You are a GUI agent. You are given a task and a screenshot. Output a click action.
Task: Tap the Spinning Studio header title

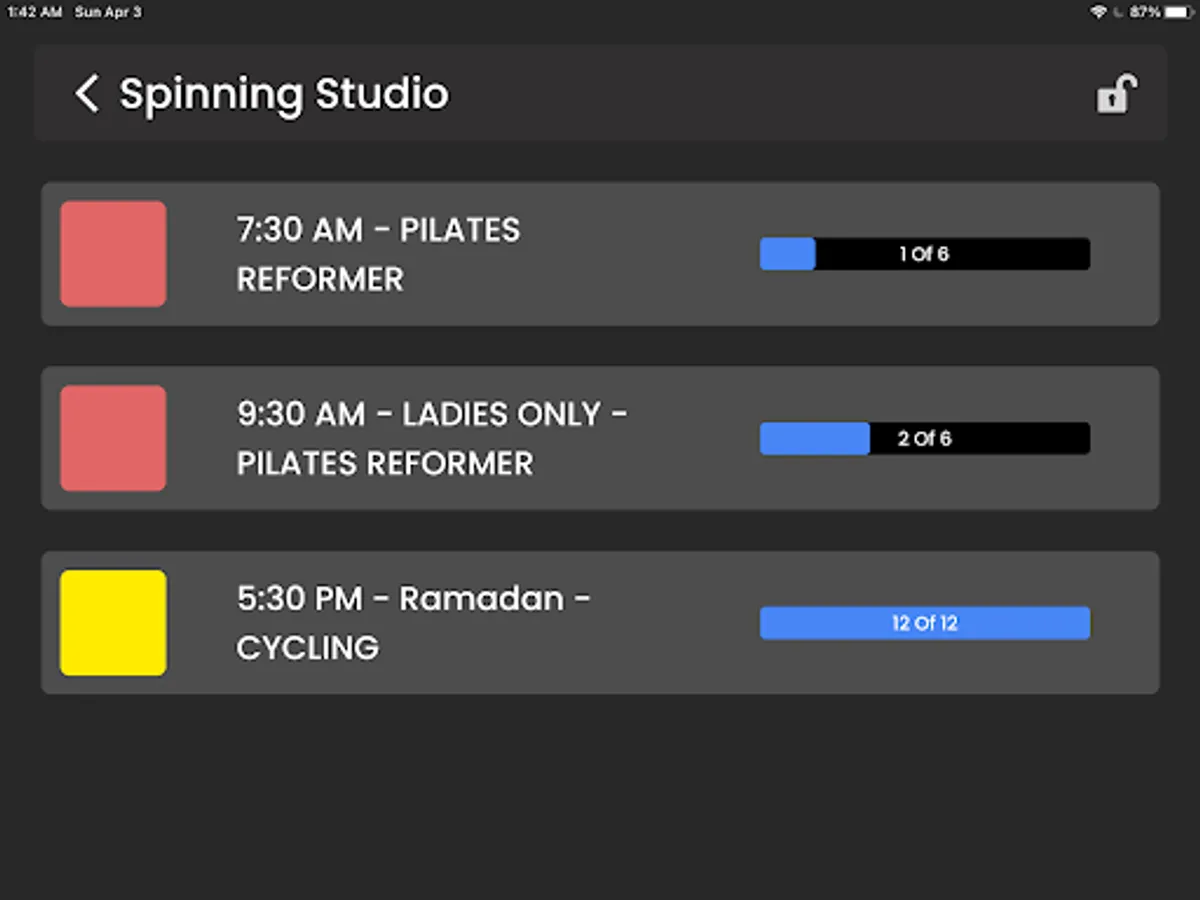[x=284, y=94]
